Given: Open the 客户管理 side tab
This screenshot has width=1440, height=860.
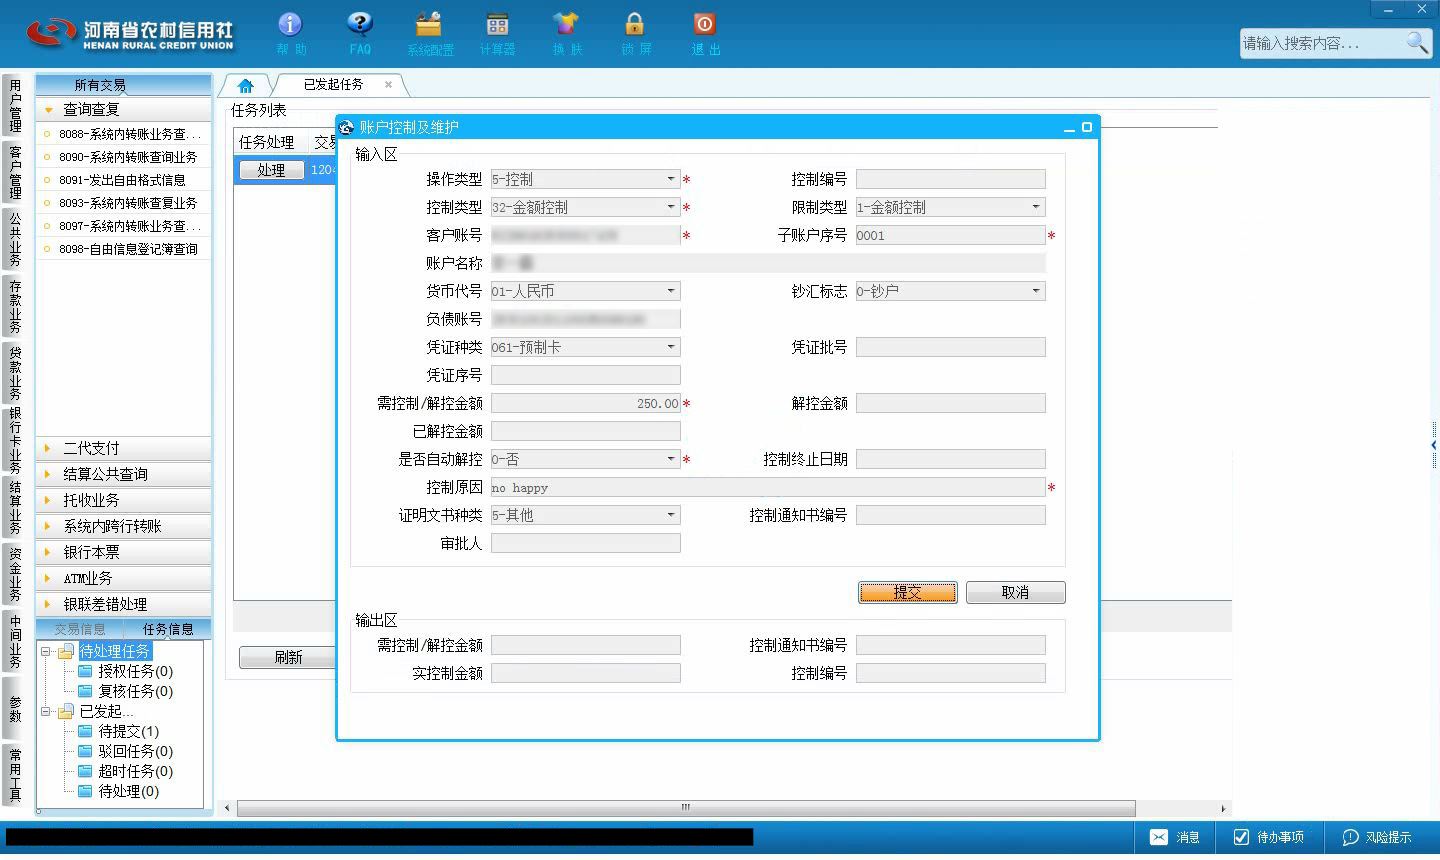Looking at the screenshot, I should (x=15, y=172).
